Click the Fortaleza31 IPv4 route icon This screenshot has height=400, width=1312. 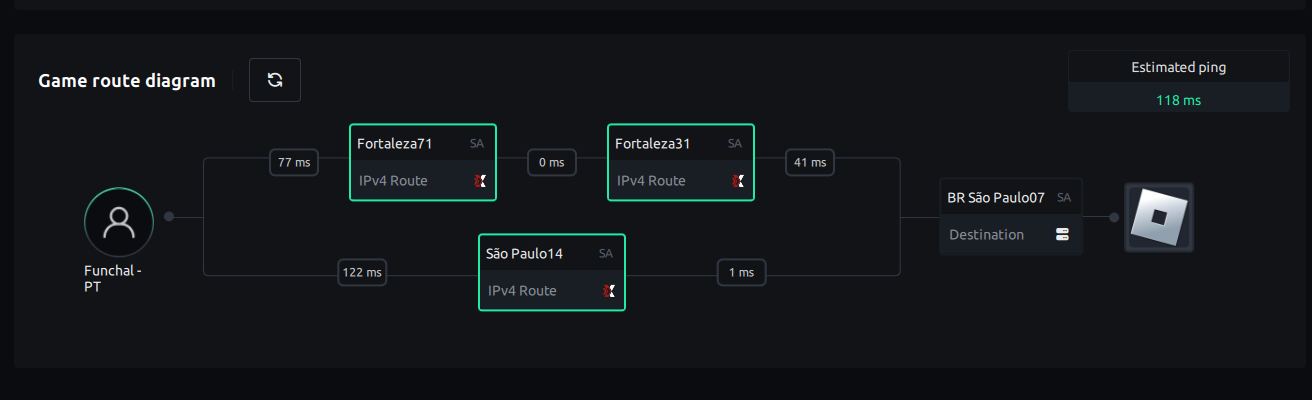[738, 181]
